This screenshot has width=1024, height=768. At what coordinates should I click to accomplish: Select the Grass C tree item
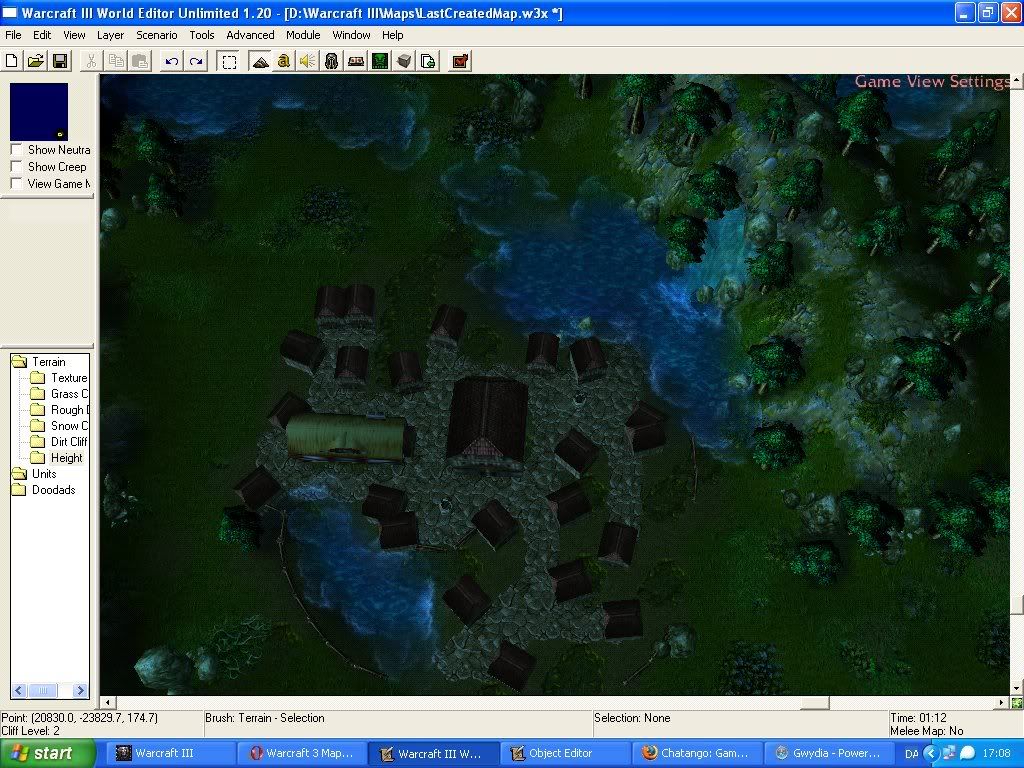(69, 394)
